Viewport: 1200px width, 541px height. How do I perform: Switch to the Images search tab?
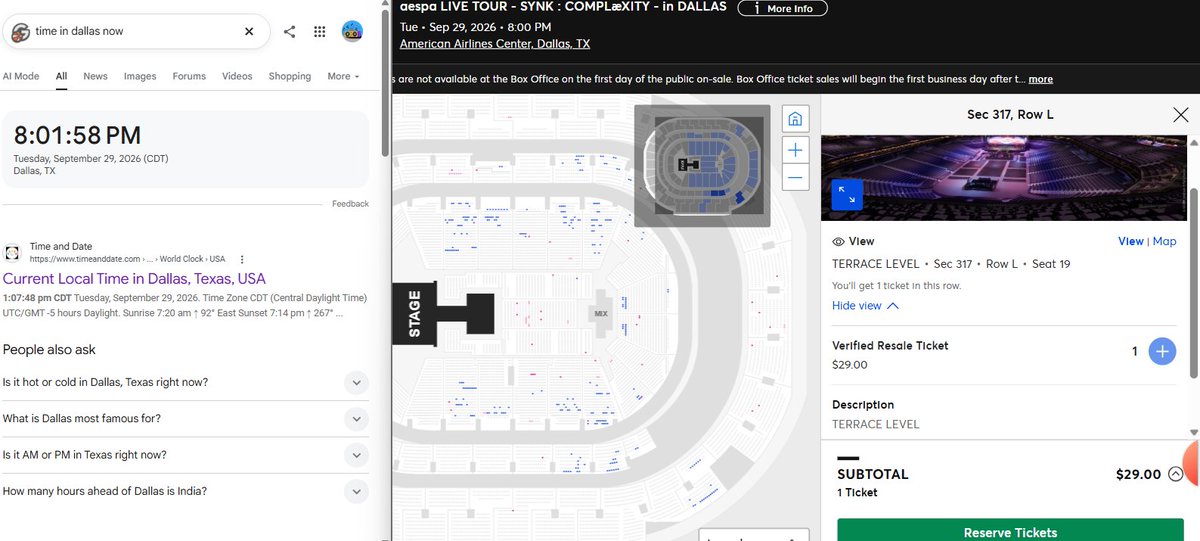(x=140, y=76)
